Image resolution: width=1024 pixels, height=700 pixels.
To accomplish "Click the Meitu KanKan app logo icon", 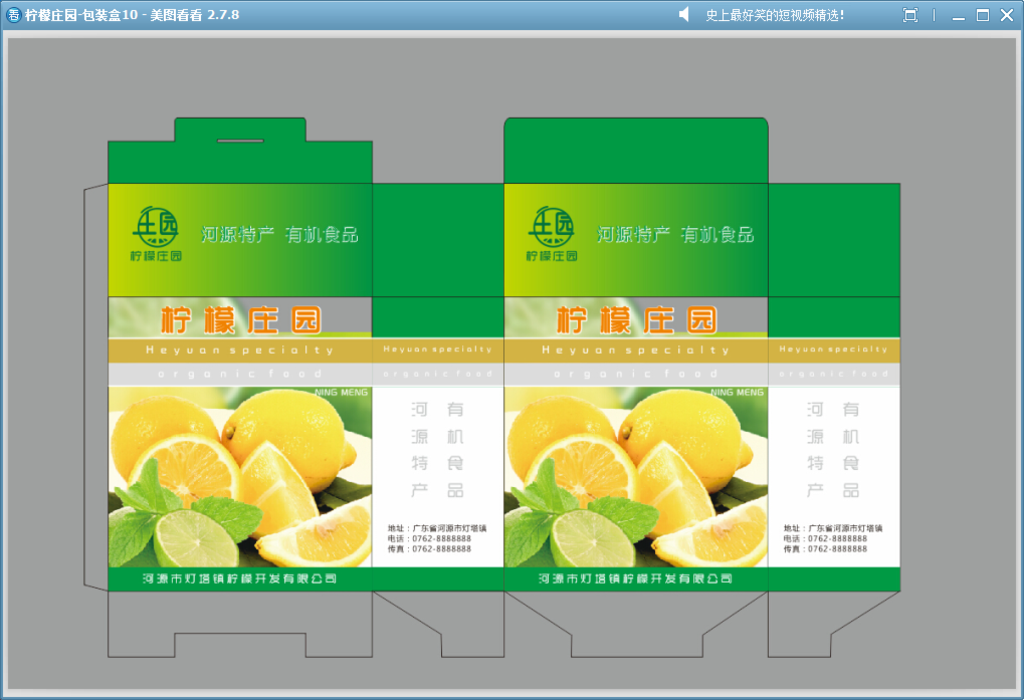I will (x=13, y=15).
